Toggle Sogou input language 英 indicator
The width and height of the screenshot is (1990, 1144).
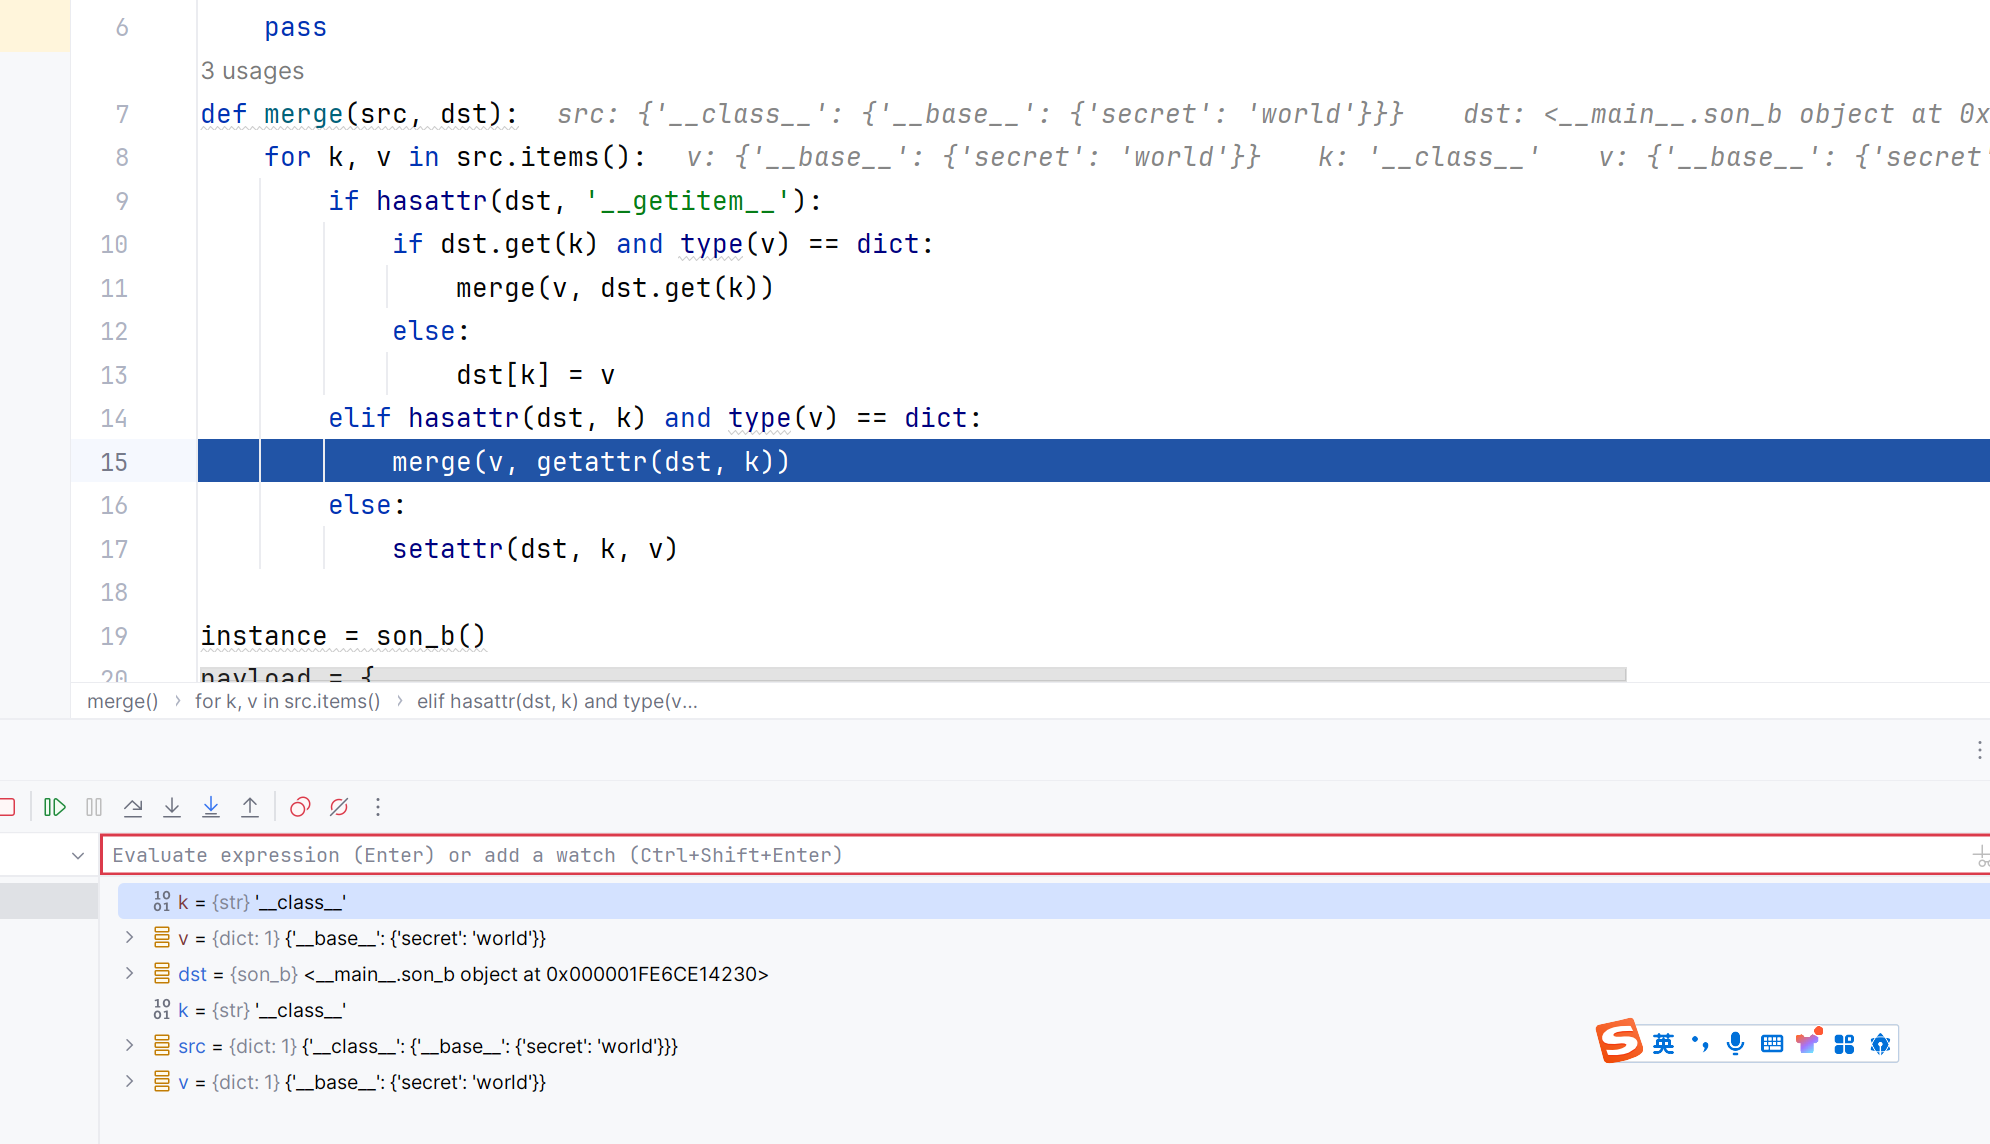pyautogui.click(x=1663, y=1044)
